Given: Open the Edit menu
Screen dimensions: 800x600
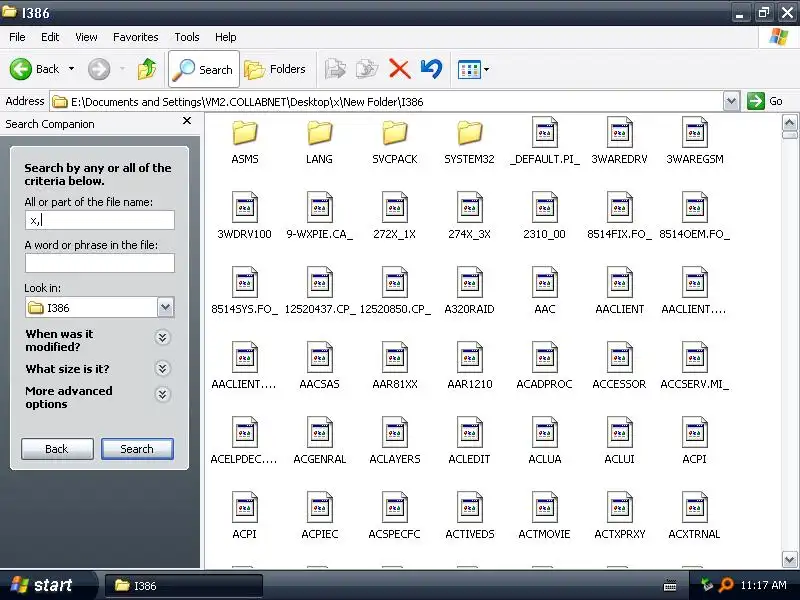Looking at the screenshot, I should [50, 37].
